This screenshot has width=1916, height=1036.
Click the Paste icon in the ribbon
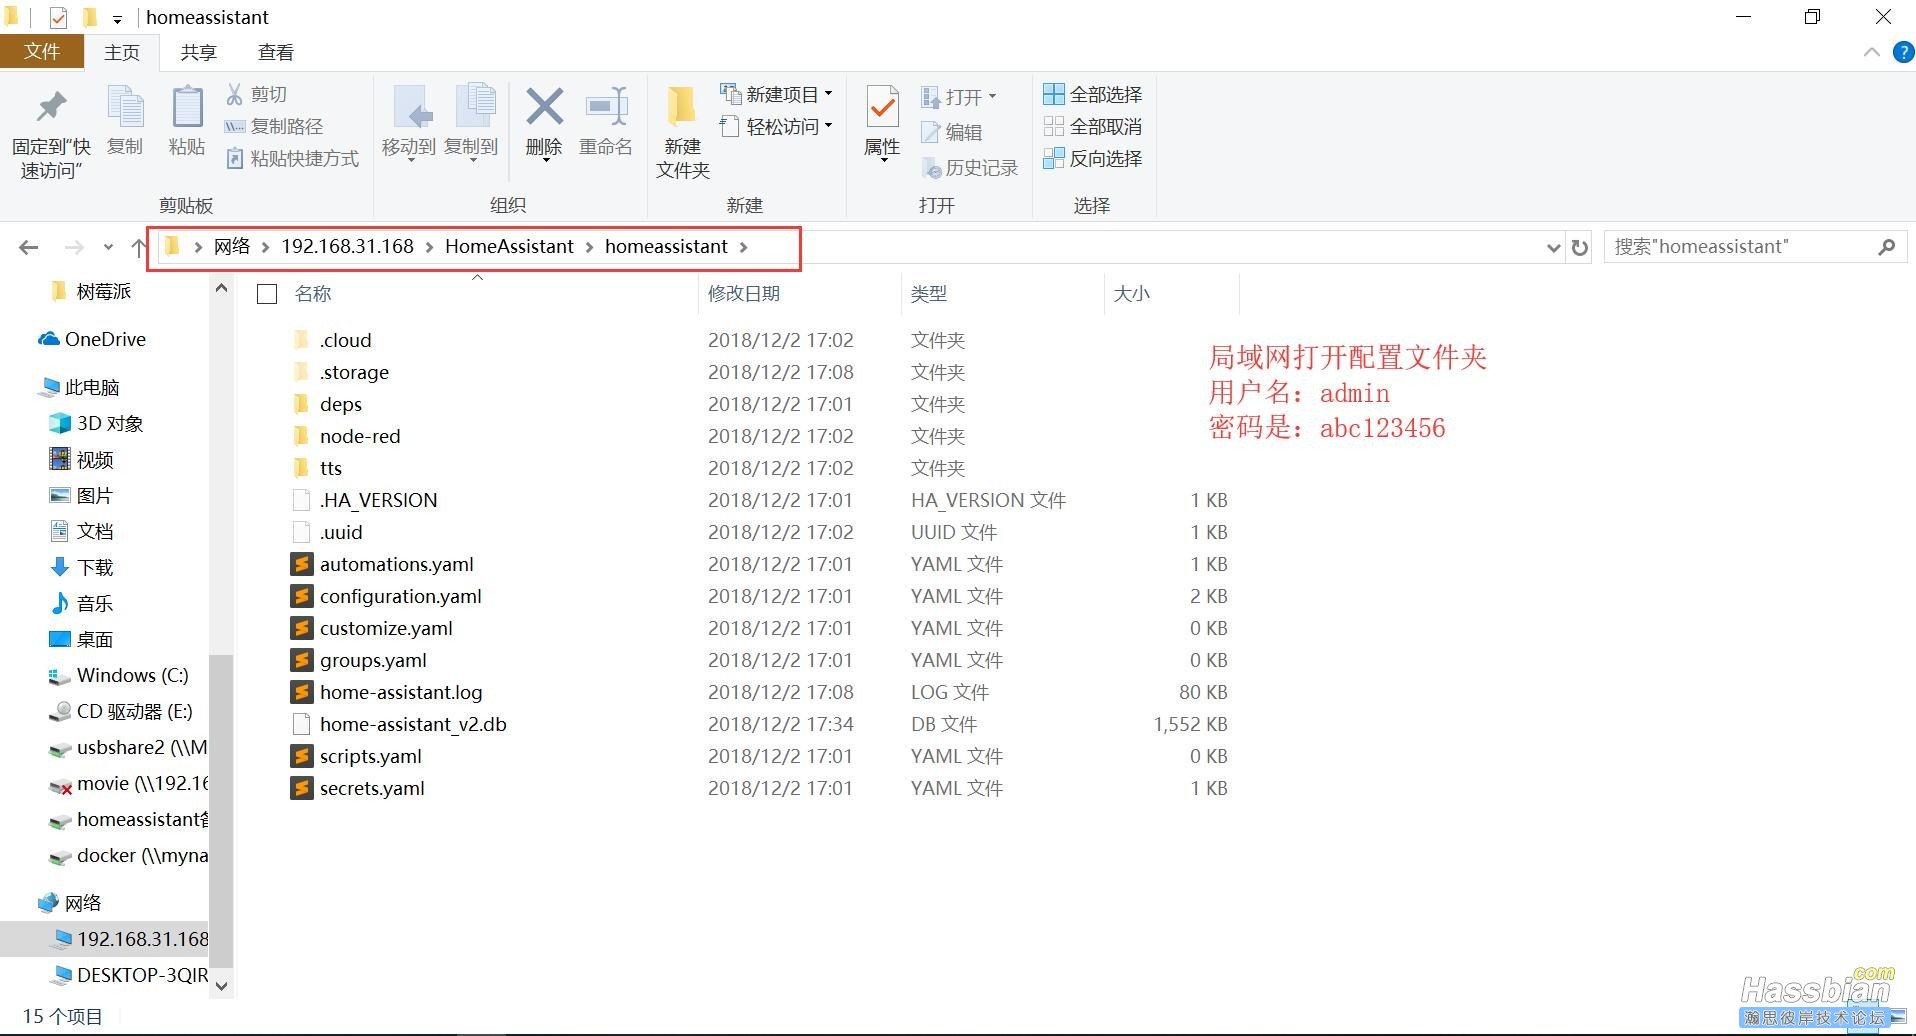187,108
